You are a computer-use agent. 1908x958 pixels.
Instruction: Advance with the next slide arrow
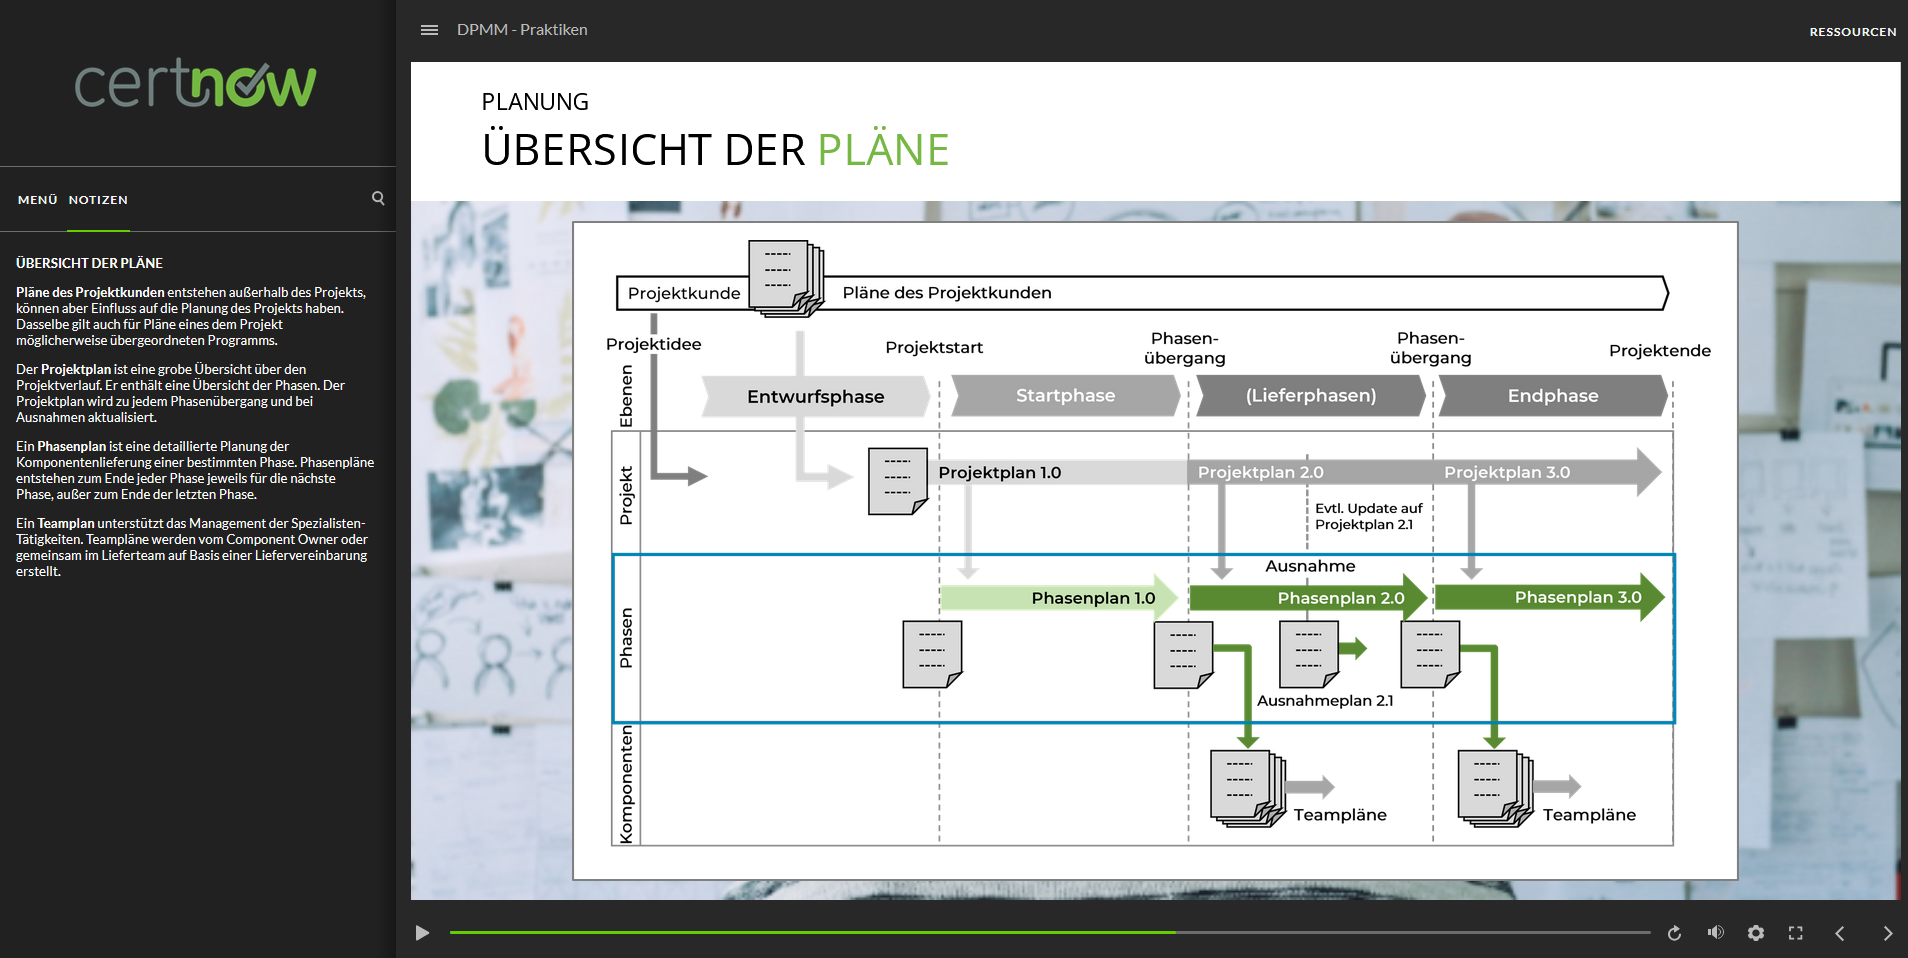pyautogui.click(x=1887, y=933)
